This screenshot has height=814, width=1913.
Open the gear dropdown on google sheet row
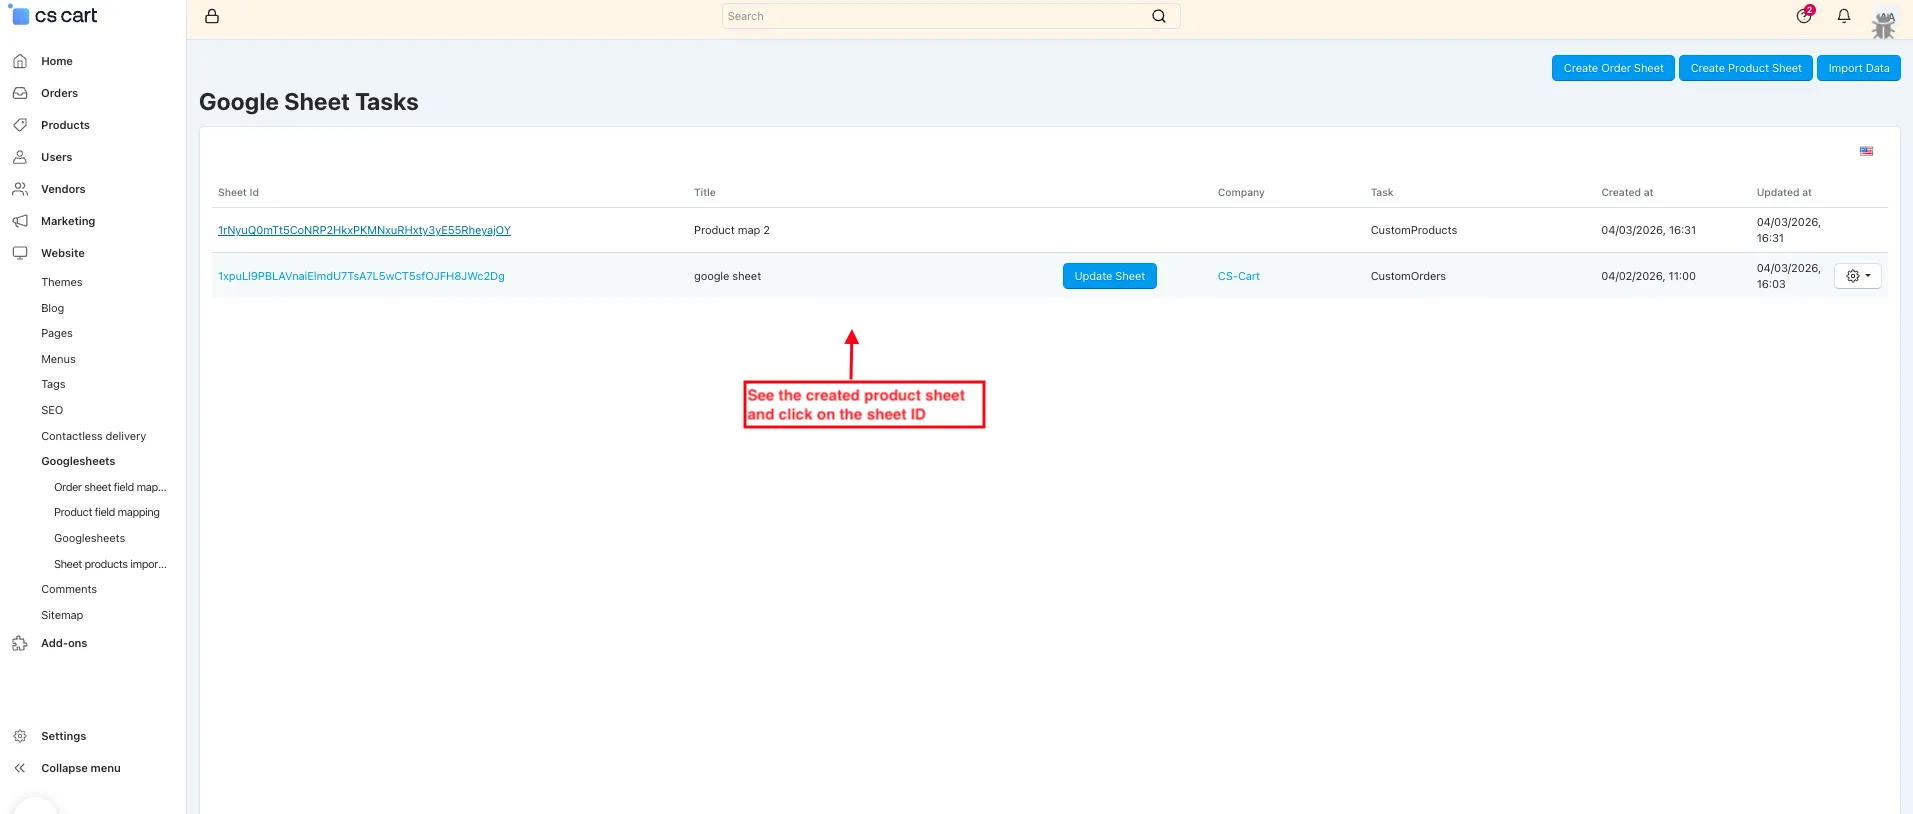1858,276
